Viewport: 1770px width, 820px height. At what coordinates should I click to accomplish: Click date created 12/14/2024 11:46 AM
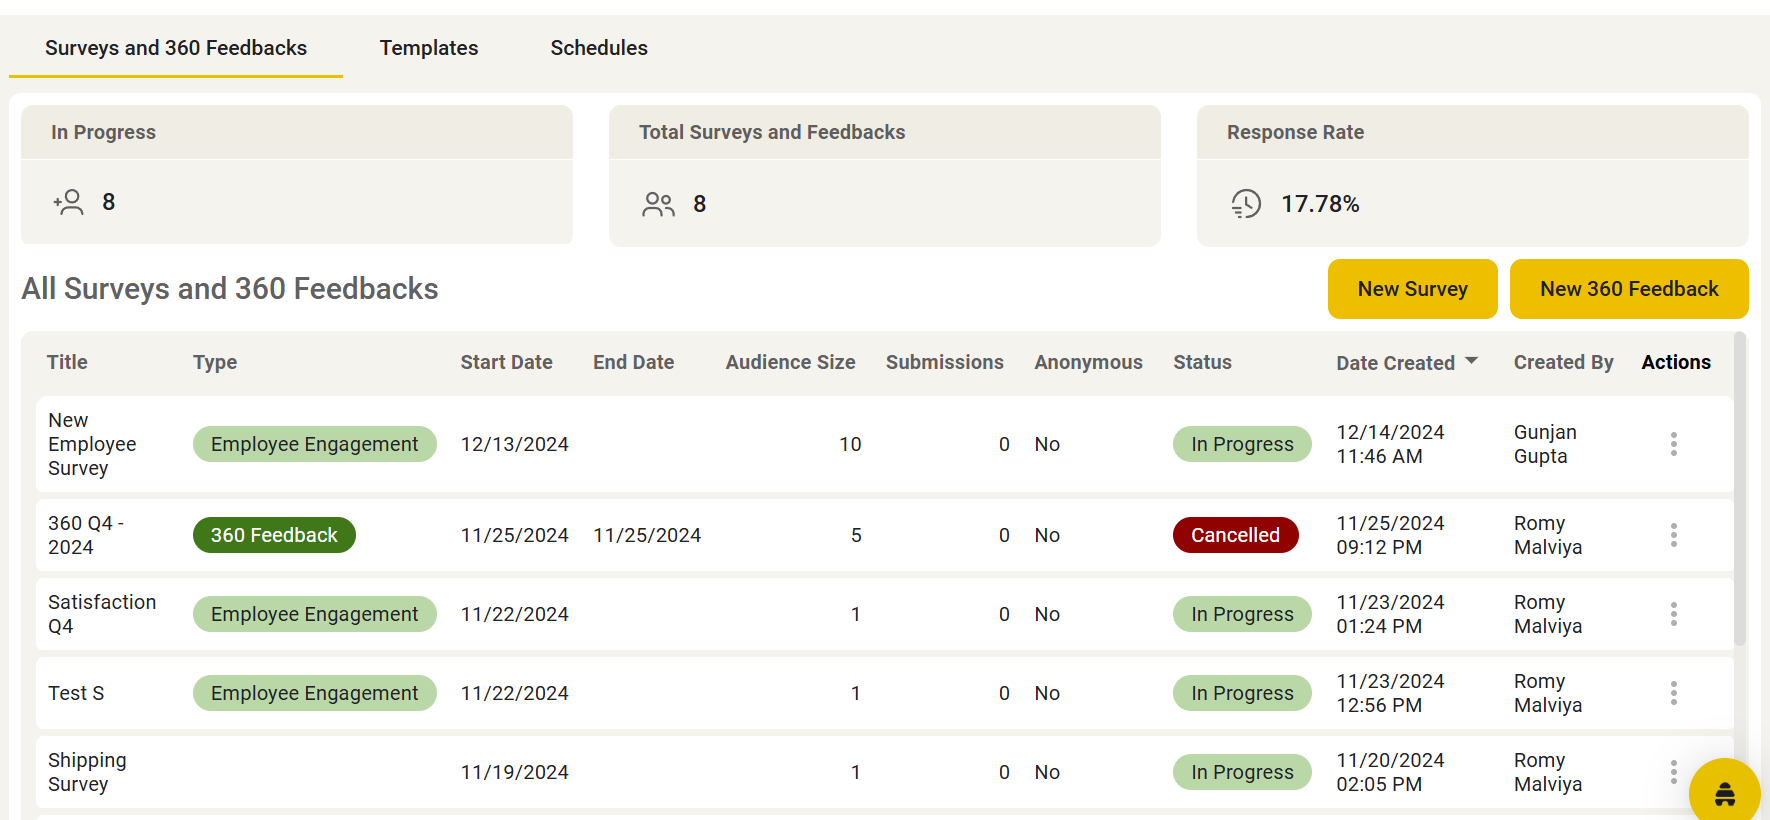tap(1390, 444)
